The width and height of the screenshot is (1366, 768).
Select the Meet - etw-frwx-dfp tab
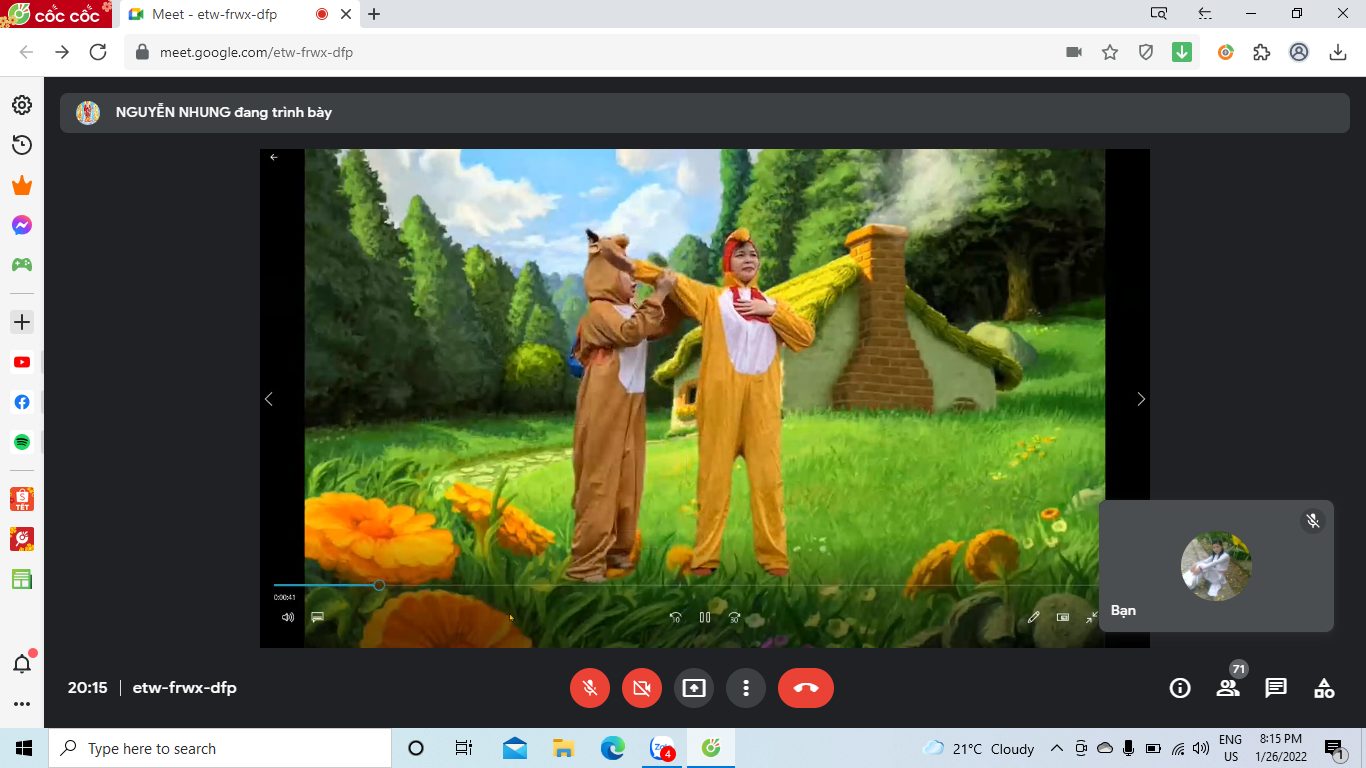[215, 15]
